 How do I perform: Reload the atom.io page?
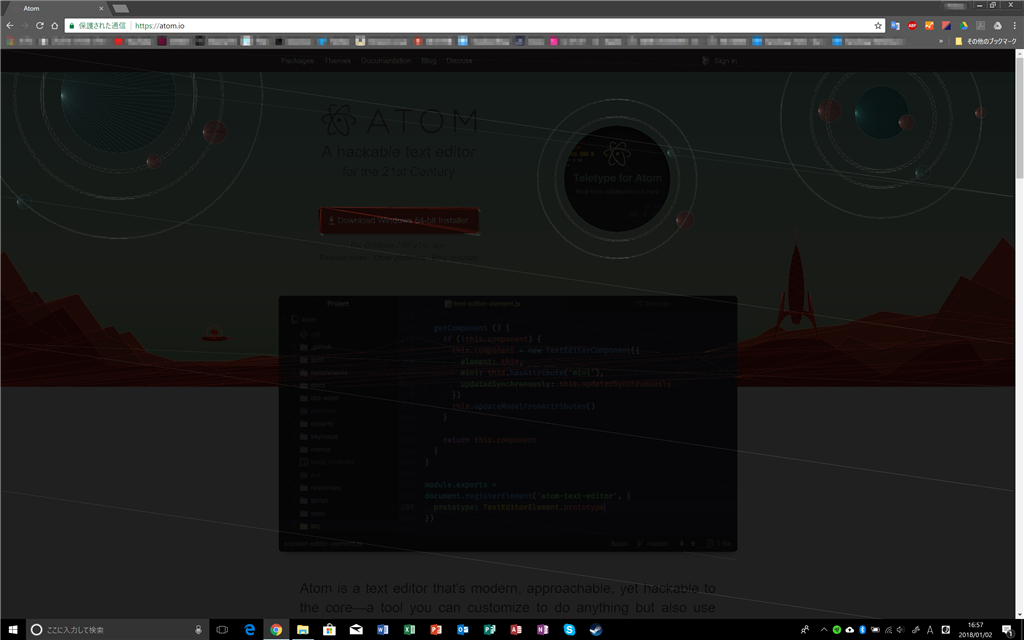click(x=40, y=25)
